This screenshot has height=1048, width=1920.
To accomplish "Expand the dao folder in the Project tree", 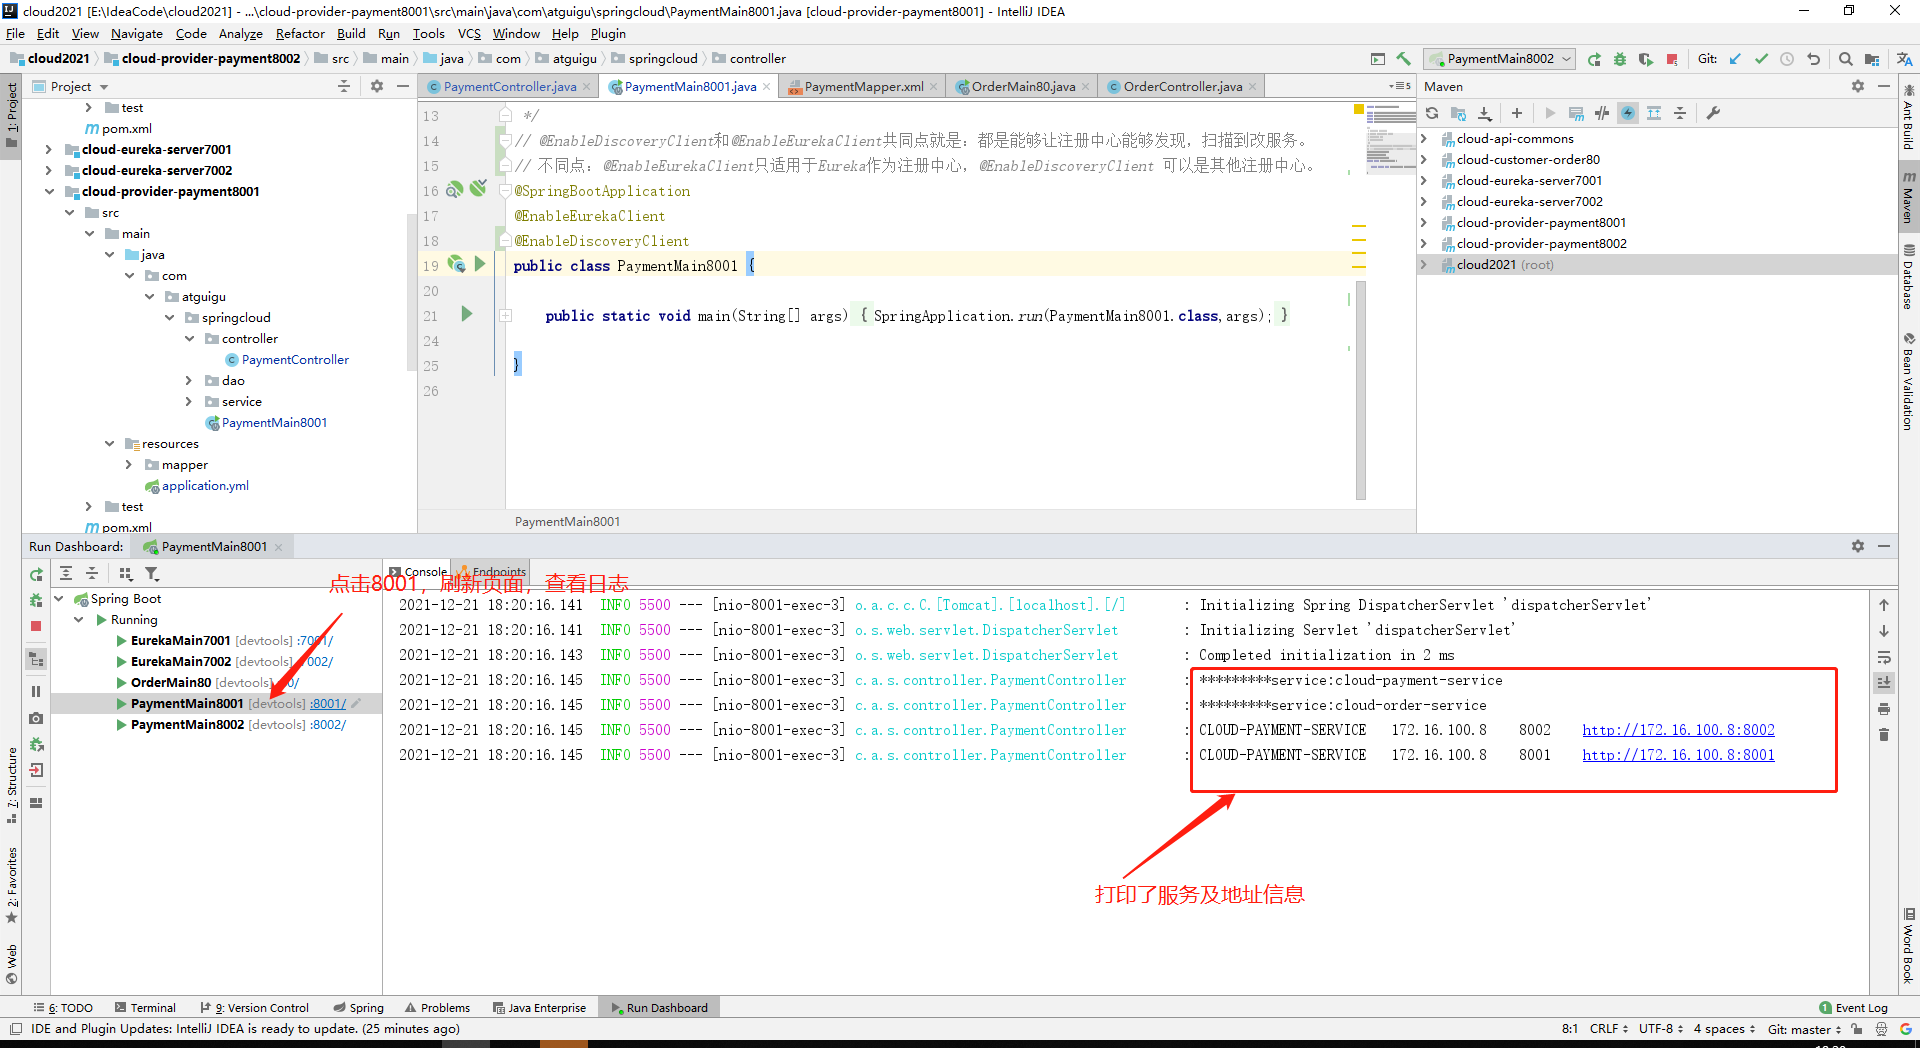I will point(188,381).
